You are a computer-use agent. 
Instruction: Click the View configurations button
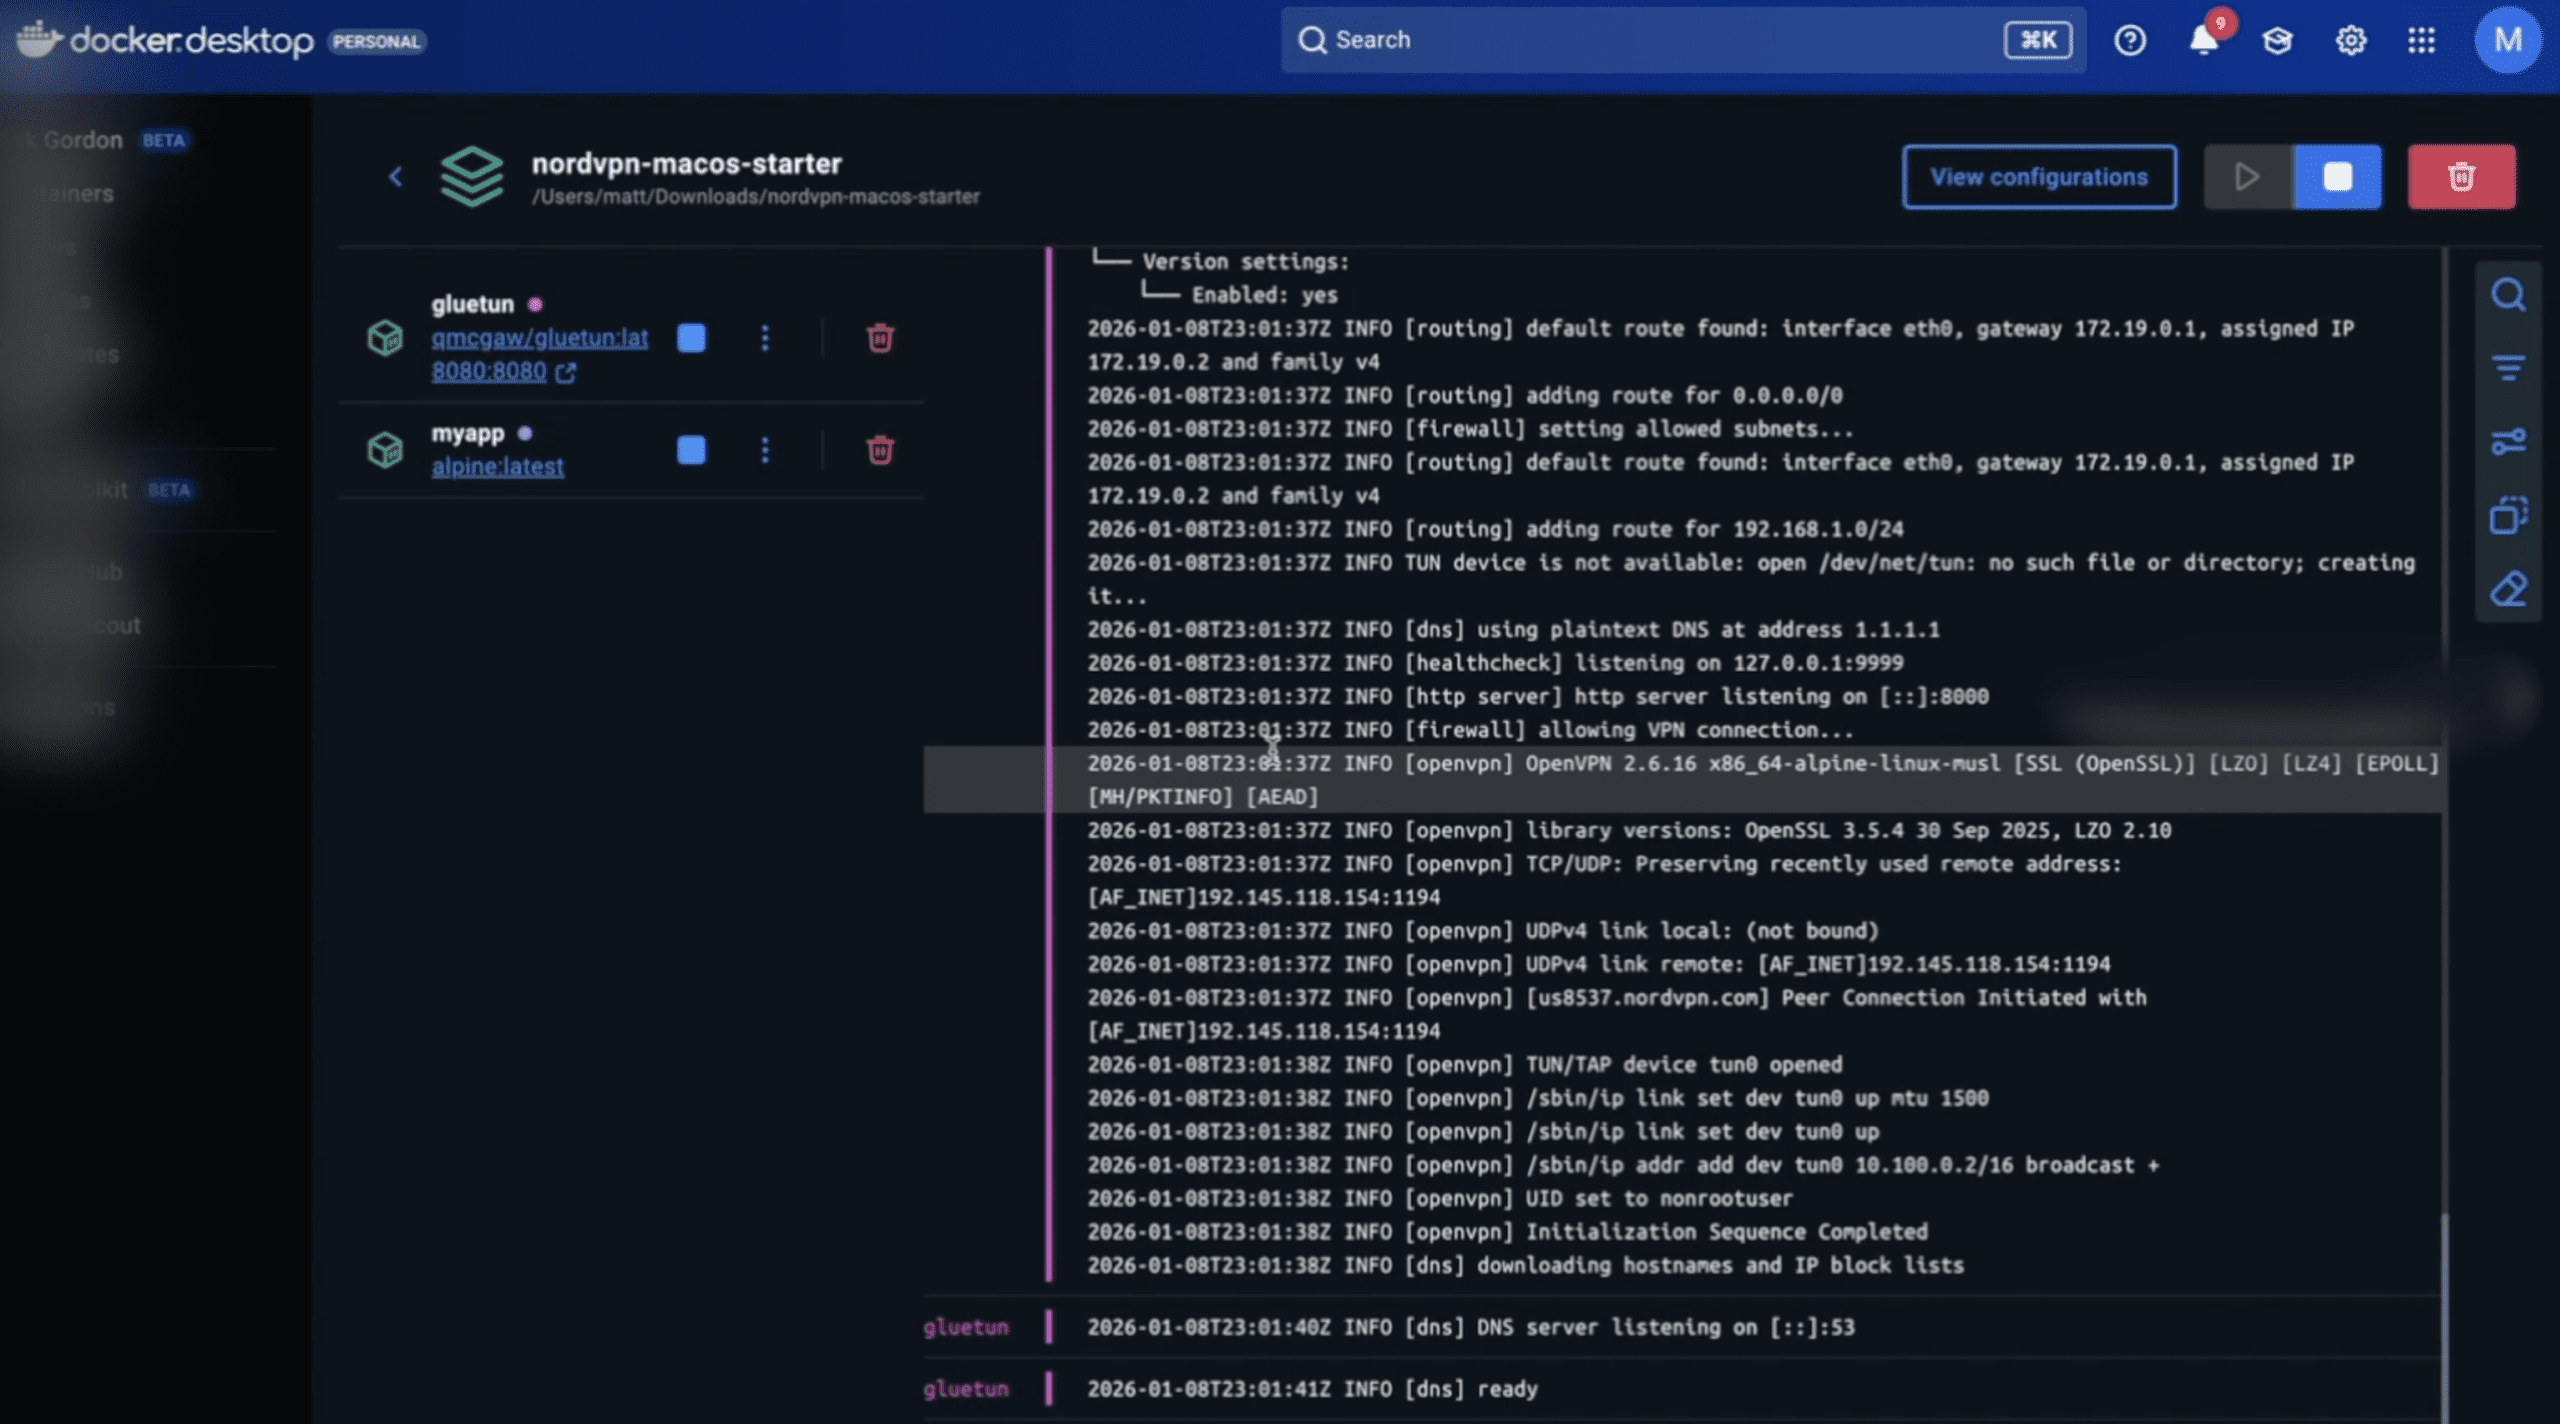tap(2038, 177)
